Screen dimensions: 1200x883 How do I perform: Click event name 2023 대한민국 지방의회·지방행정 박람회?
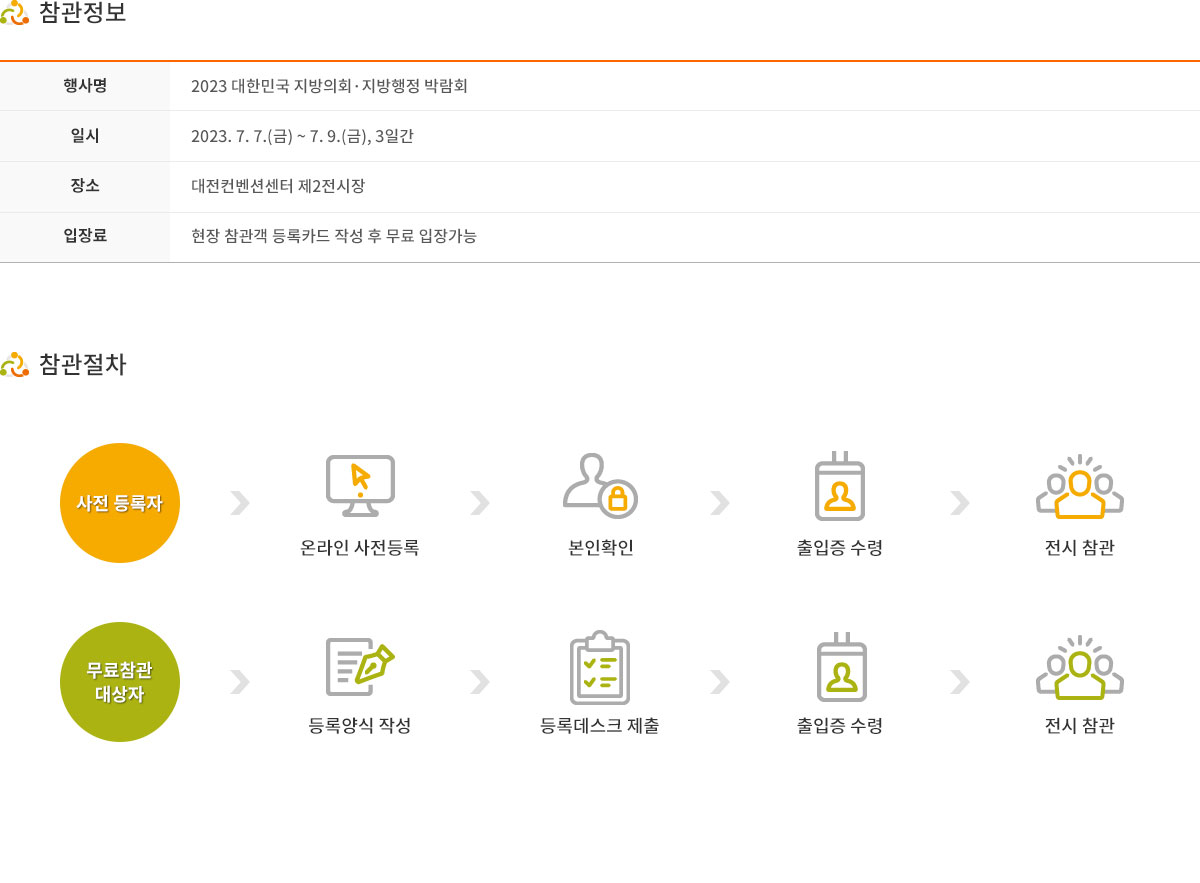(330, 86)
